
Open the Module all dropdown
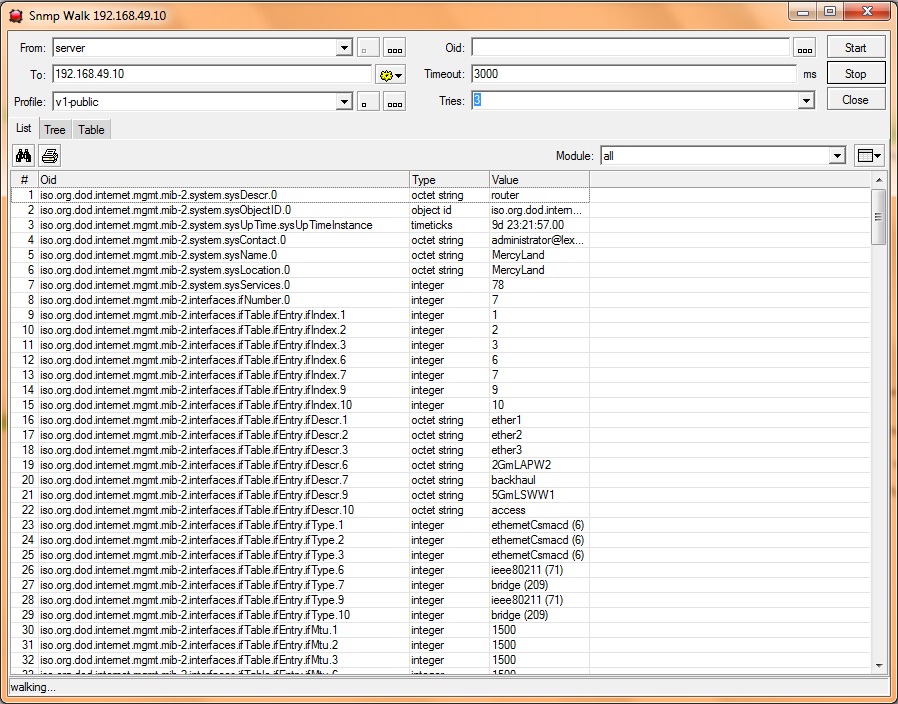tap(838, 155)
